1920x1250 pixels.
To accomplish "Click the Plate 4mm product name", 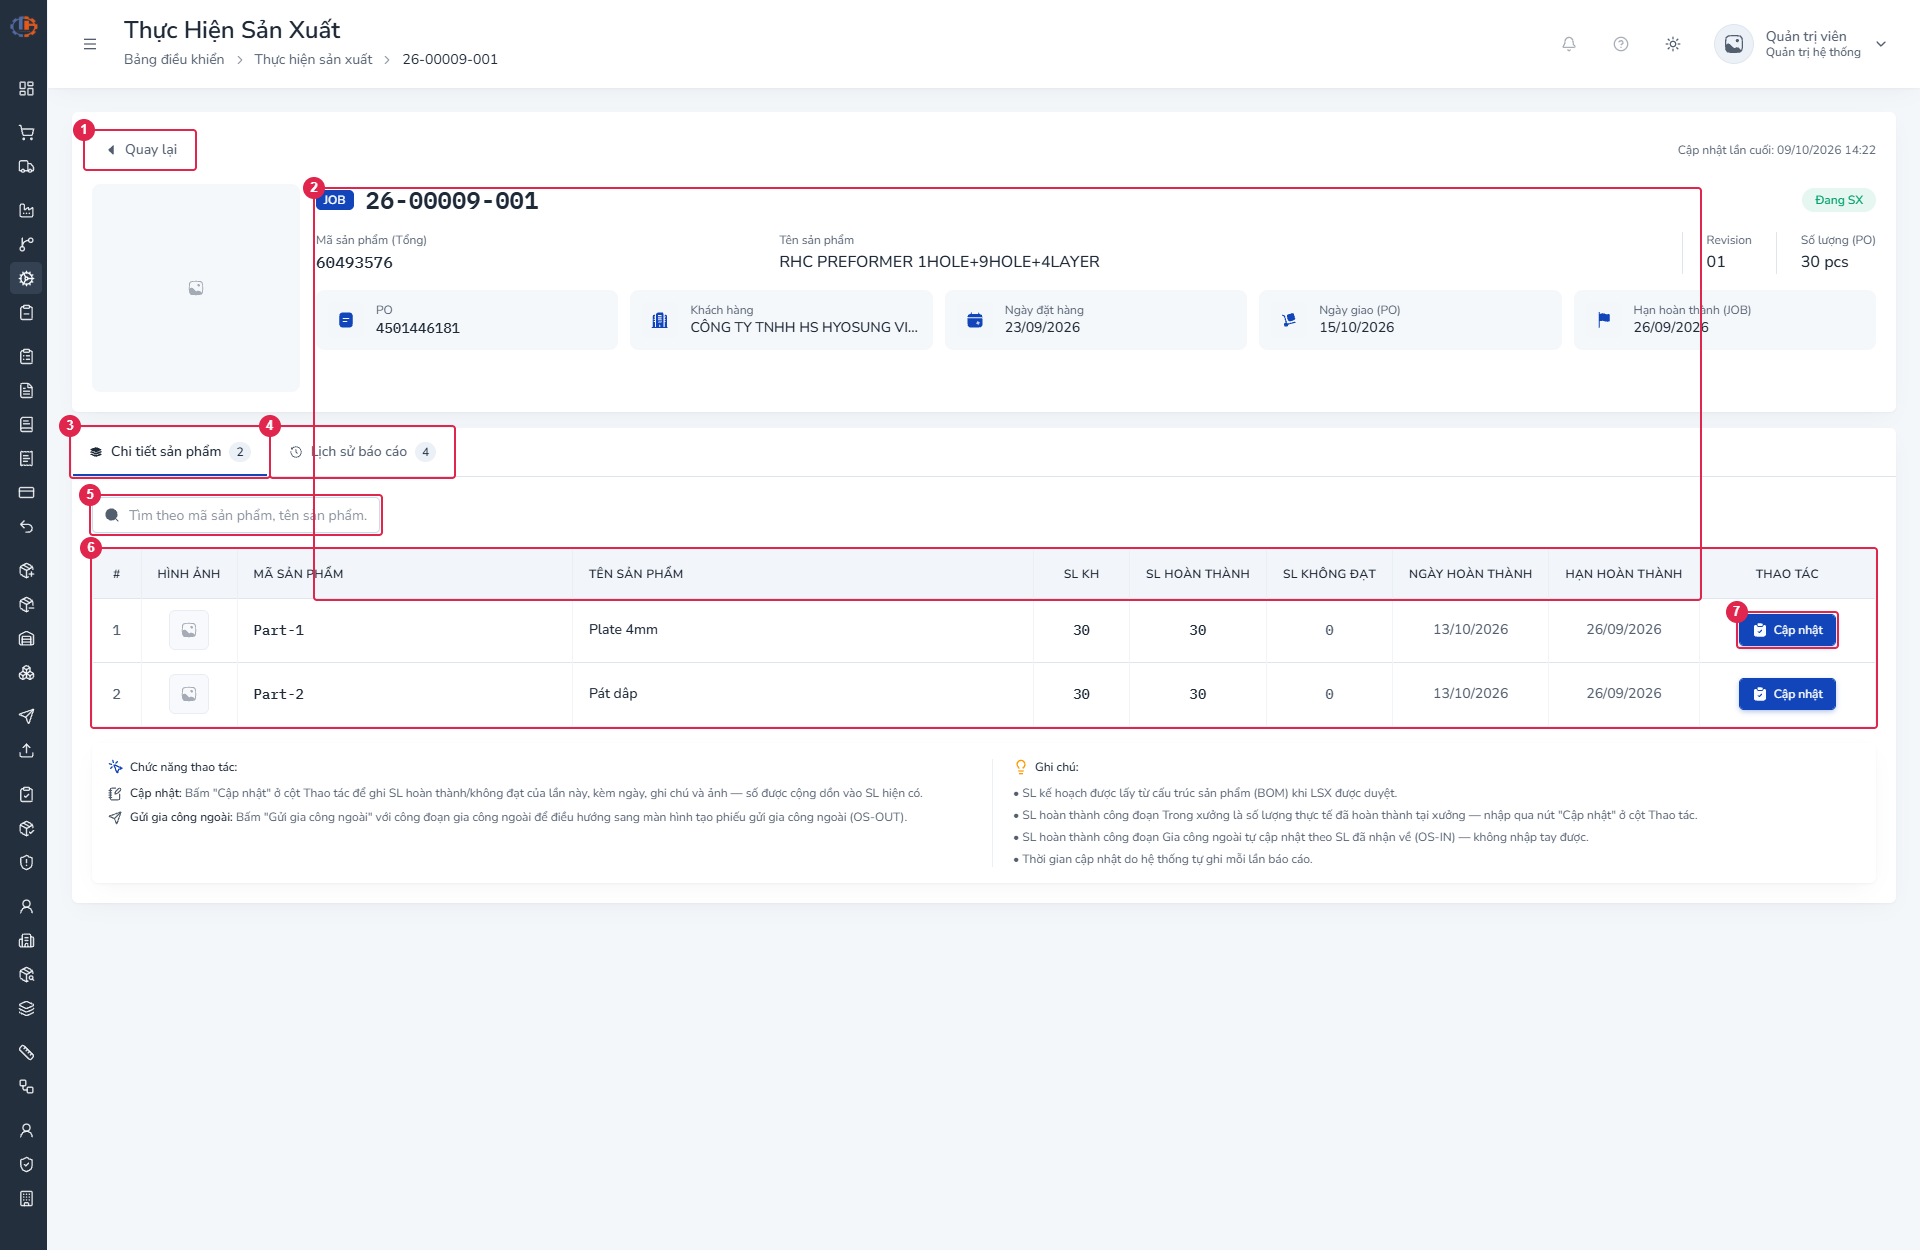I will pos(623,630).
